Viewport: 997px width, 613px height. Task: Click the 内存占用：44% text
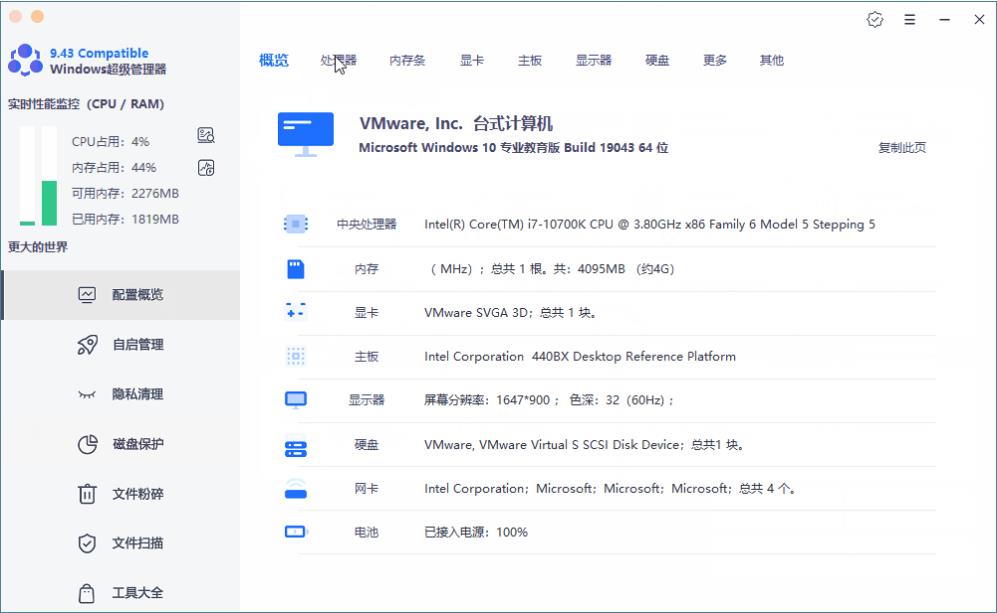tap(114, 168)
